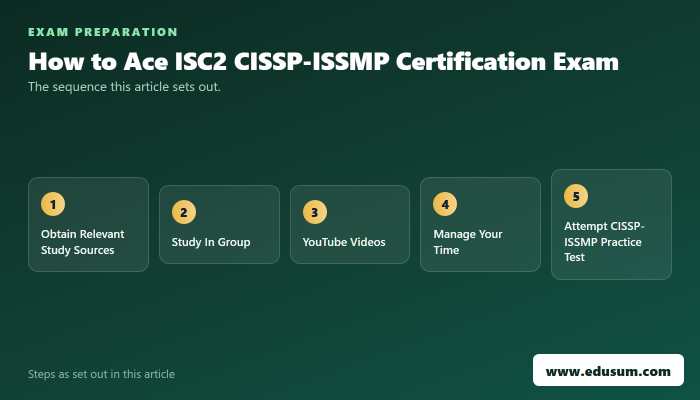Click the step 5 number badge
This screenshot has height=400, width=700.
coord(576,196)
